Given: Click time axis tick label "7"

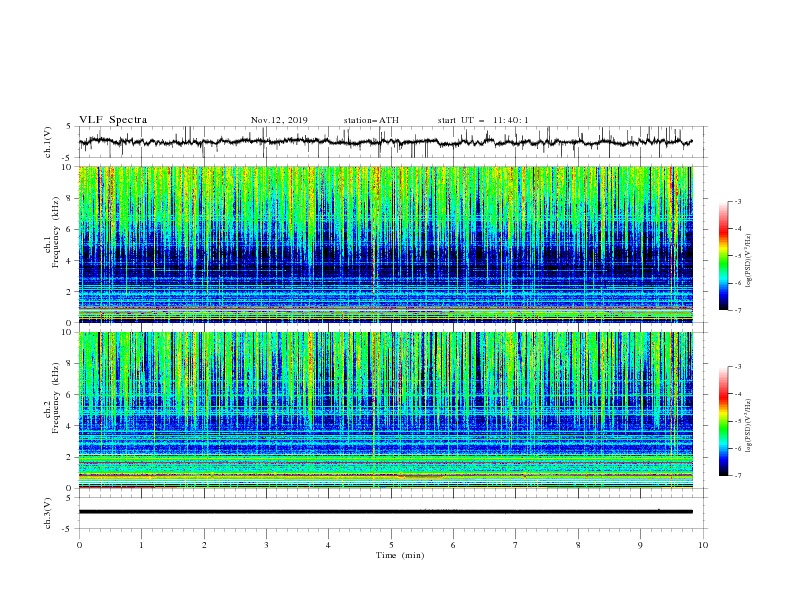Looking at the screenshot, I should point(516,545).
